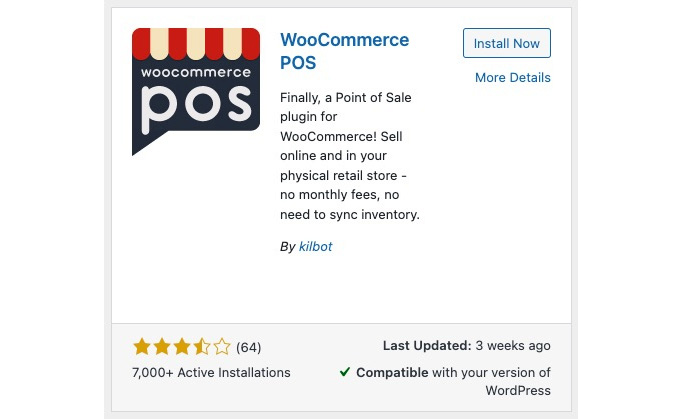Visit the kilbot author link

point(315,247)
